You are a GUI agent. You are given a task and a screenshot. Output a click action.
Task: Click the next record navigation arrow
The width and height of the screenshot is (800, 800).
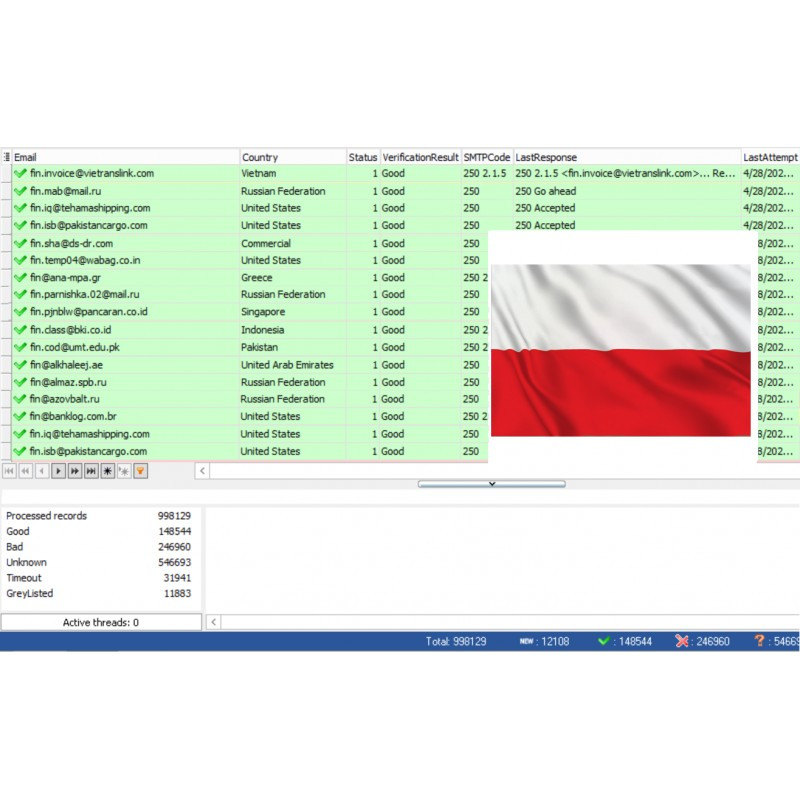(x=58, y=471)
